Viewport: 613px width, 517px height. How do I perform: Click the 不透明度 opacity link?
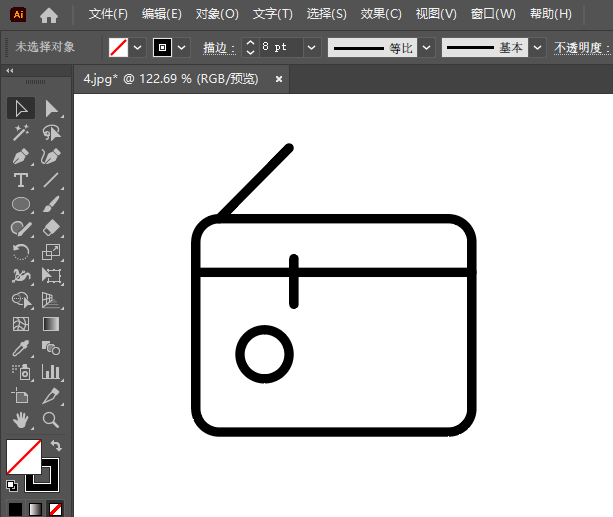click(581, 48)
